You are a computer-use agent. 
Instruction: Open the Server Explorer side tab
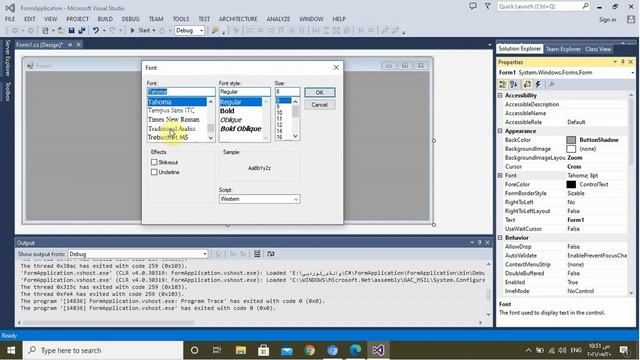(7, 58)
